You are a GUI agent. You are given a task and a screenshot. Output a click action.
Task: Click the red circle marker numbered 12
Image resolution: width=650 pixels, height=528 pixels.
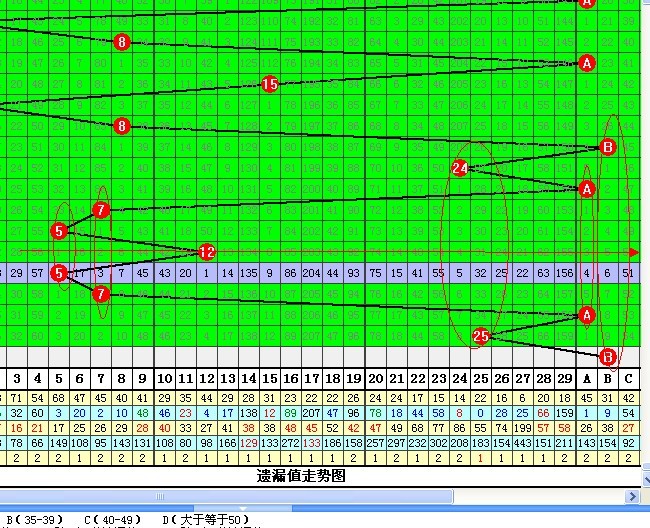207,251
